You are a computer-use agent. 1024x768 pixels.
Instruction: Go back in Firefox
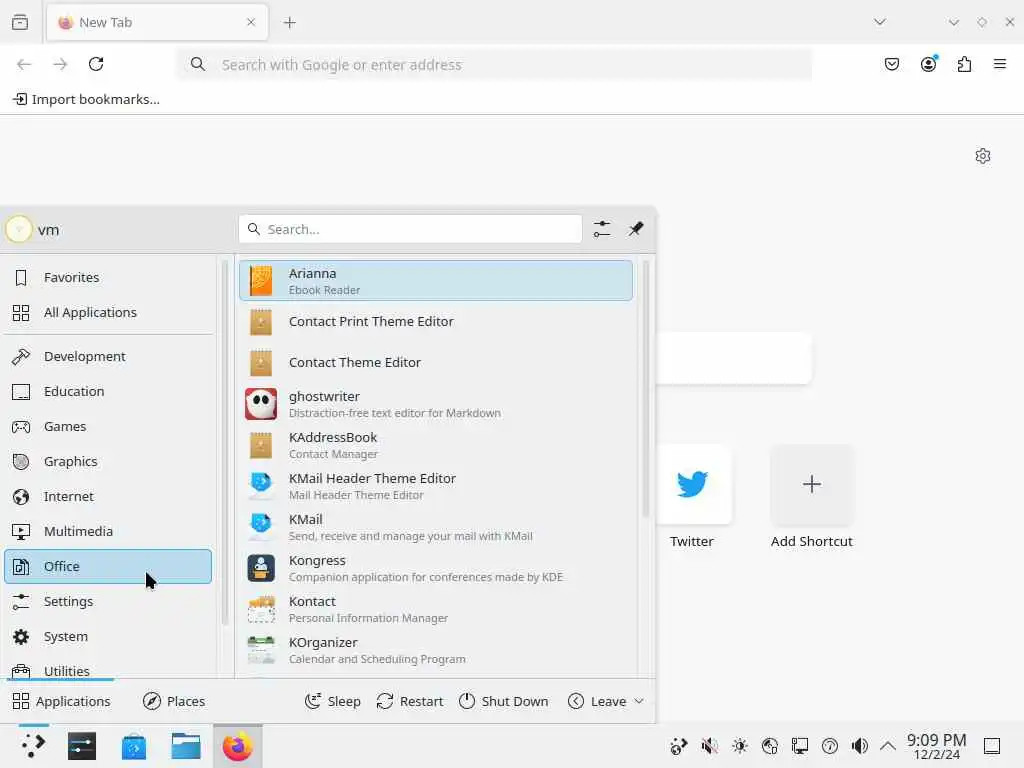pyautogui.click(x=24, y=64)
